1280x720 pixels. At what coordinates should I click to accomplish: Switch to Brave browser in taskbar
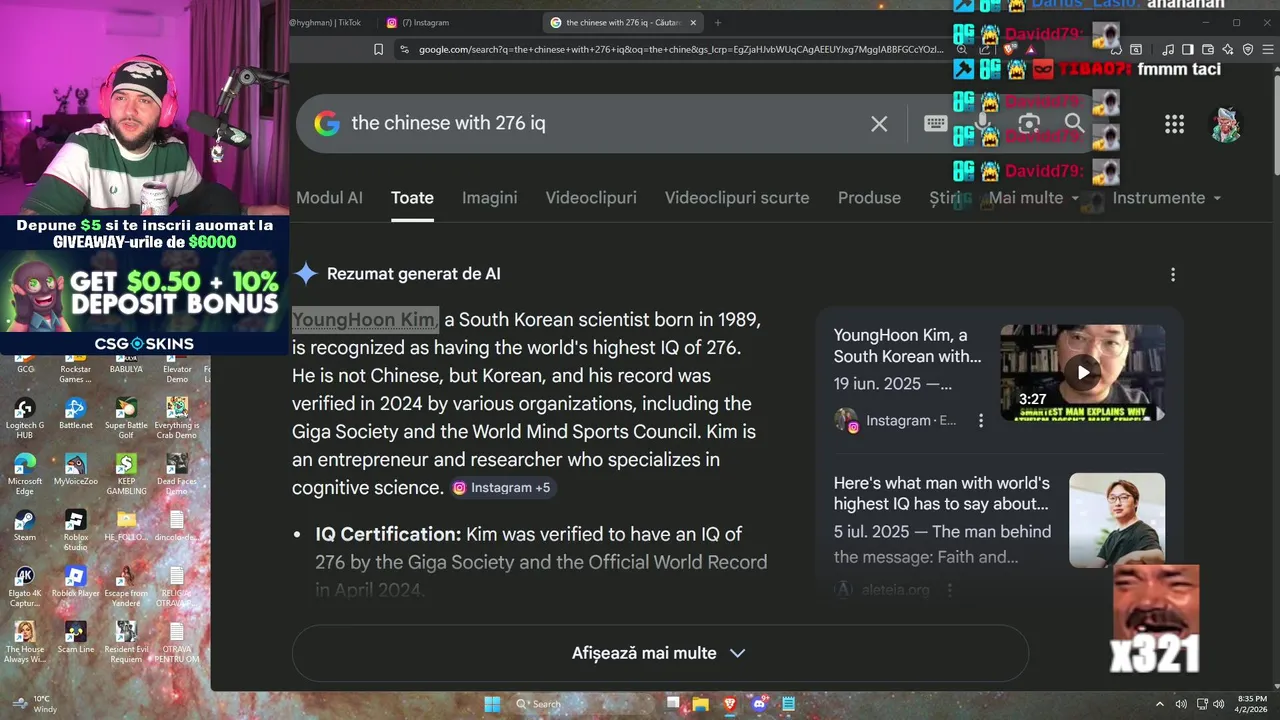point(730,704)
